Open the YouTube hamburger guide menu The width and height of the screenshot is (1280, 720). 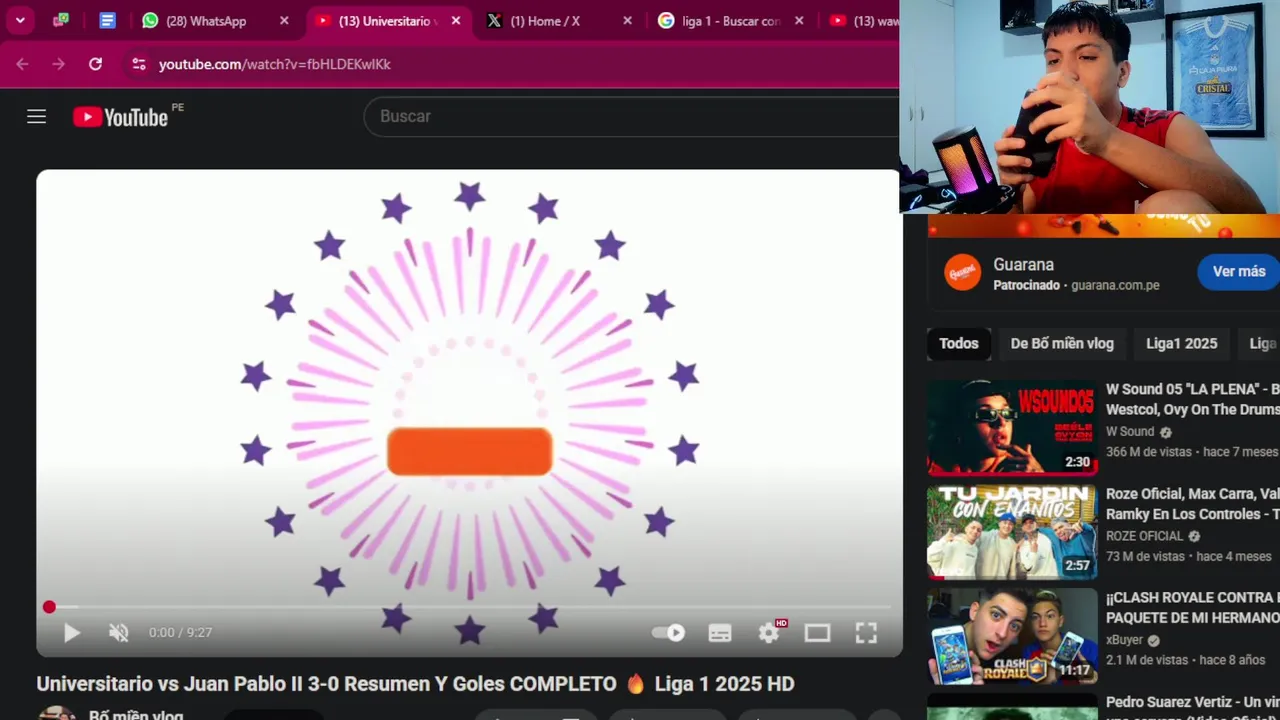tap(37, 117)
